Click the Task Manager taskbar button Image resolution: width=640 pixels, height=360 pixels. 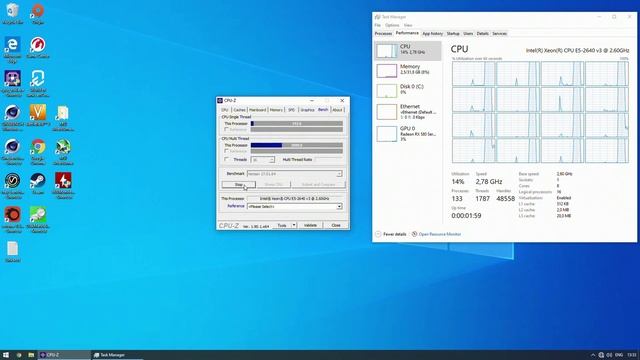point(117,355)
